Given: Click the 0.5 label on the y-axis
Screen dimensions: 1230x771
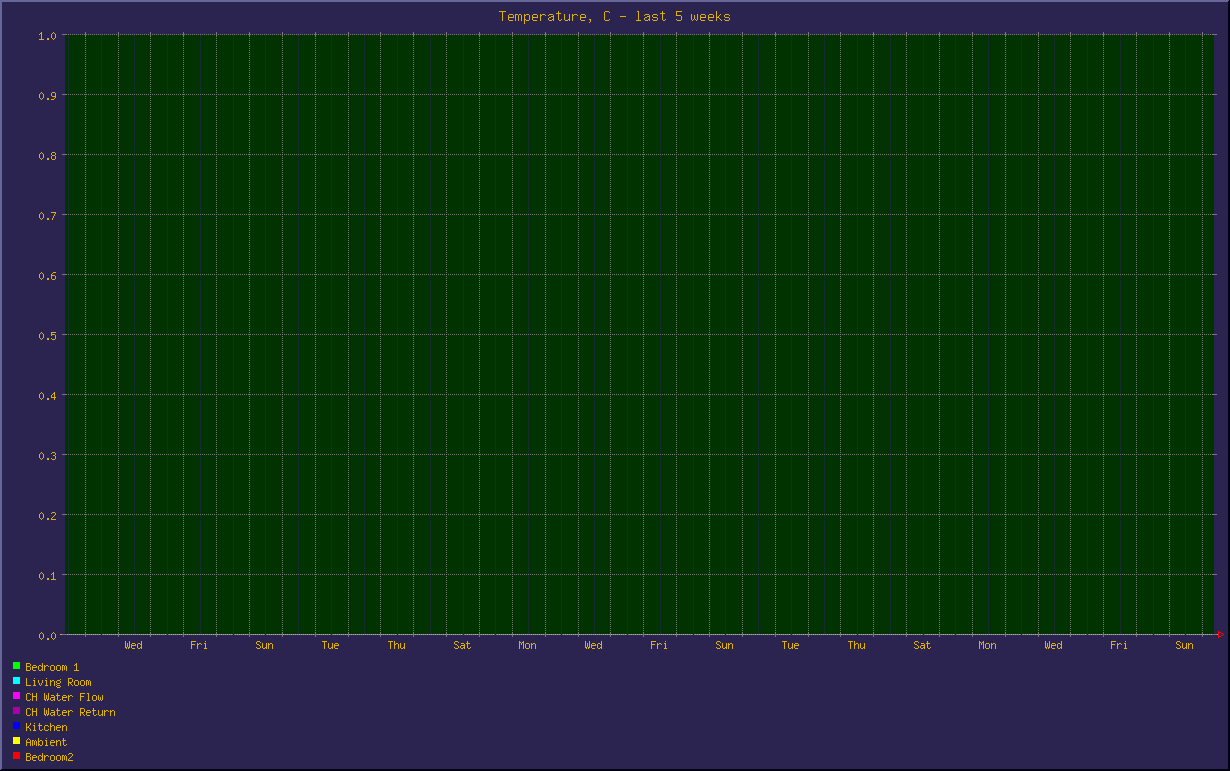Looking at the screenshot, I should point(46,335).
